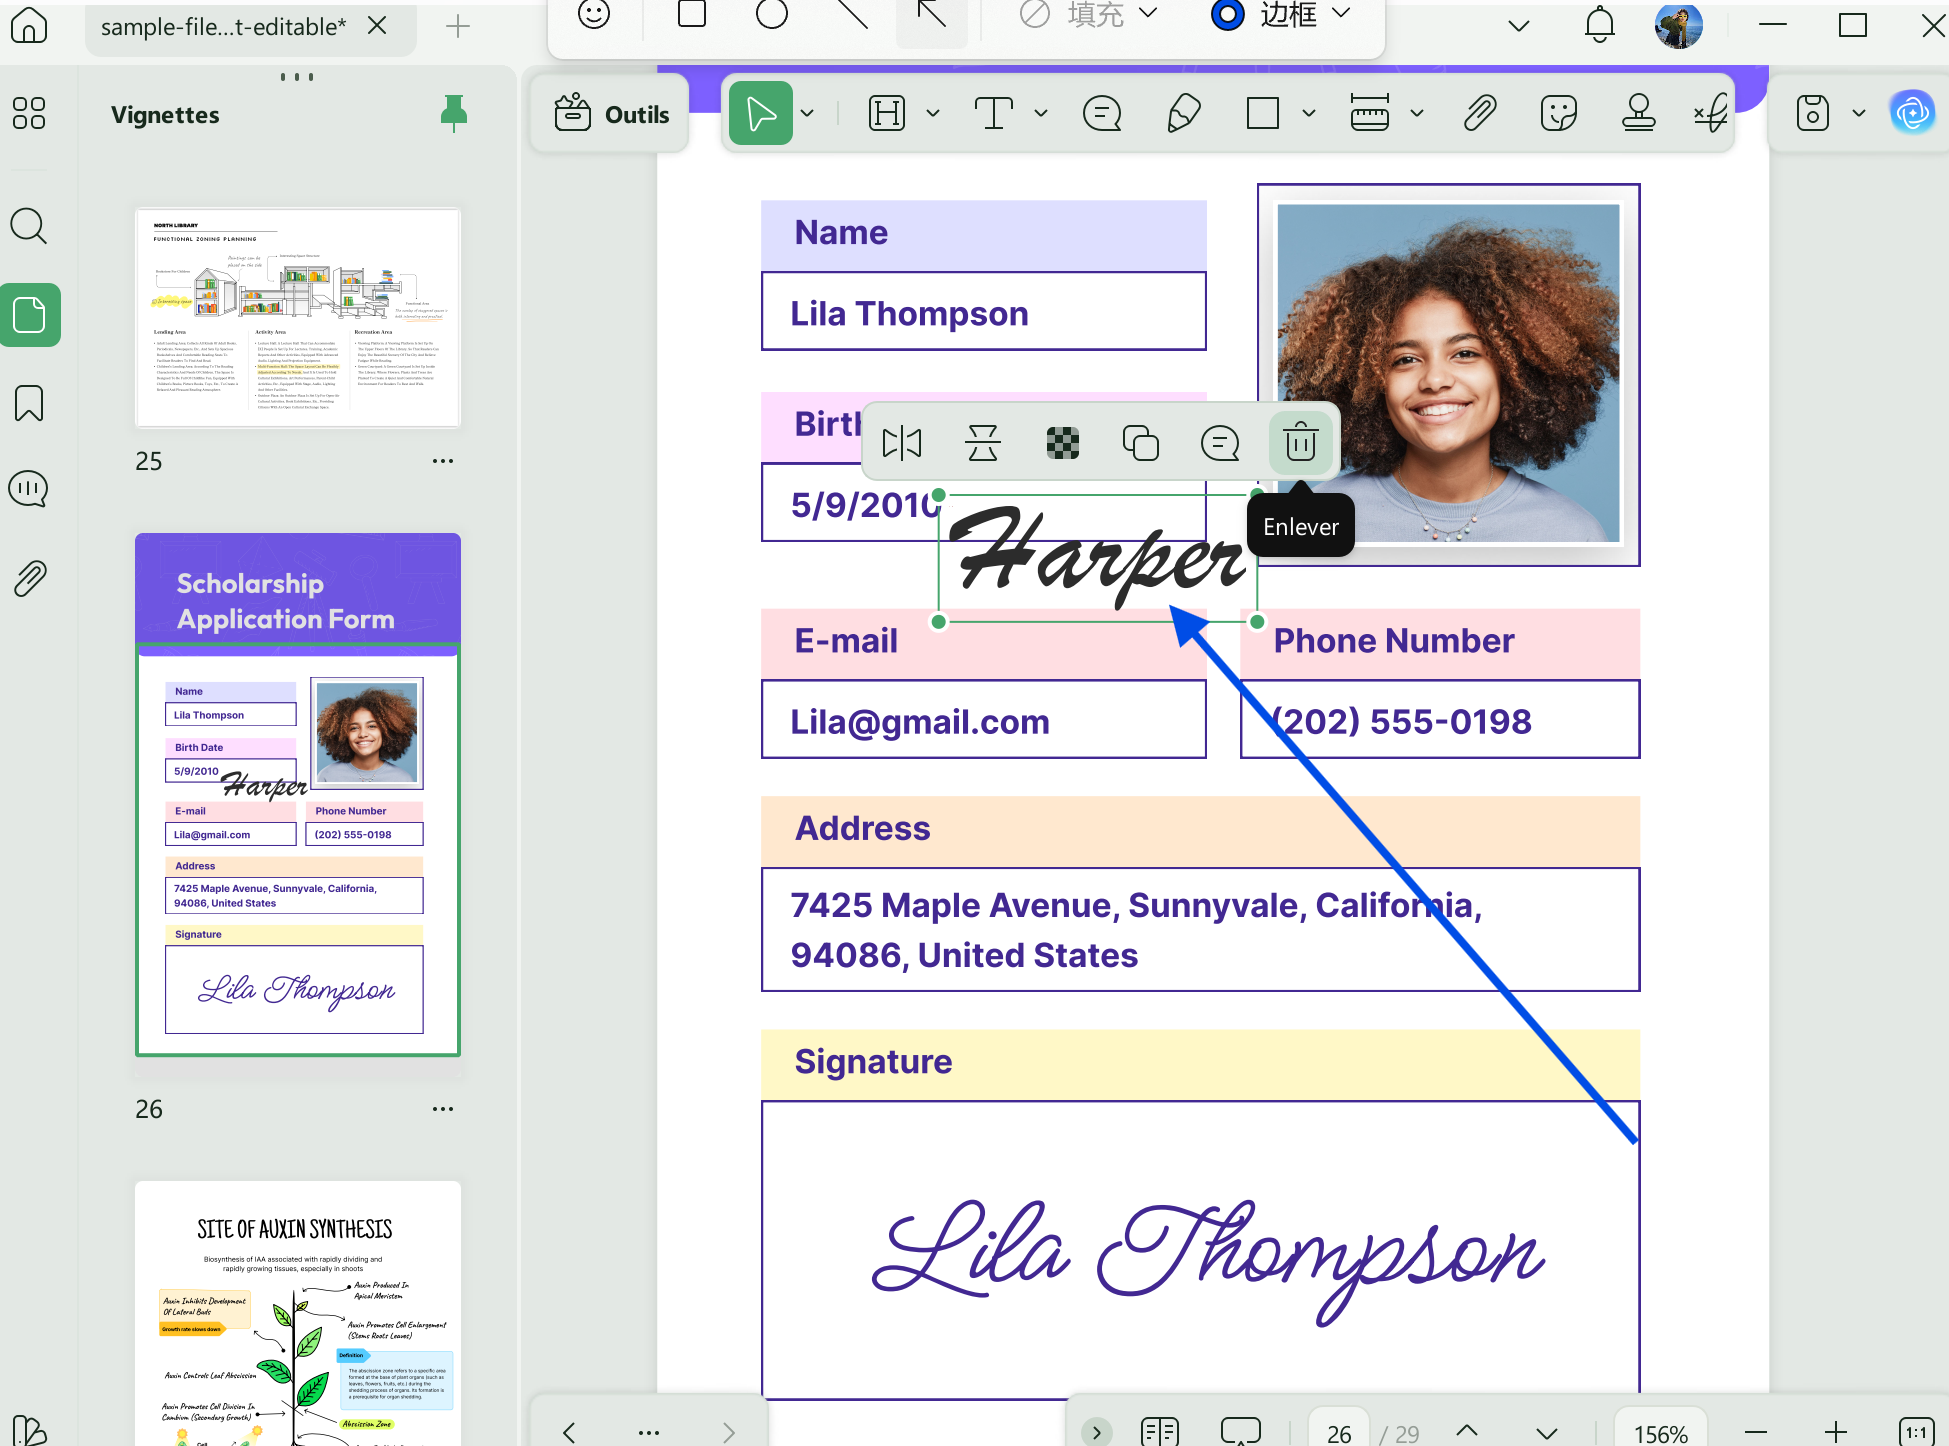Open the bookmarks panel
Viewport: 1949px width, 1446px height.
tap(29, 403)
